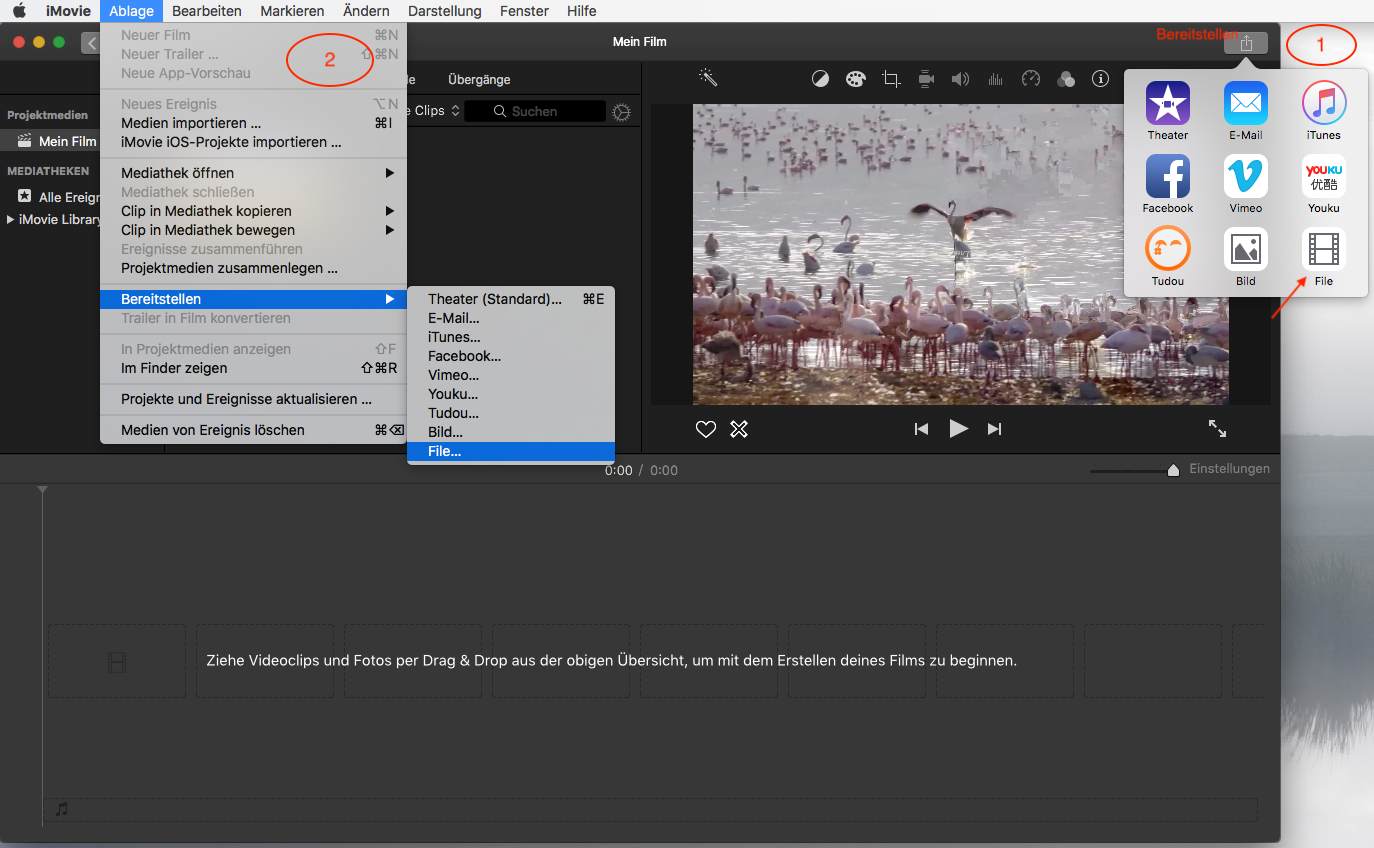1374x848 pixels.
Task: Enter fullscreen playback with the arrows icon
Action: click(x=1217, y=428)
